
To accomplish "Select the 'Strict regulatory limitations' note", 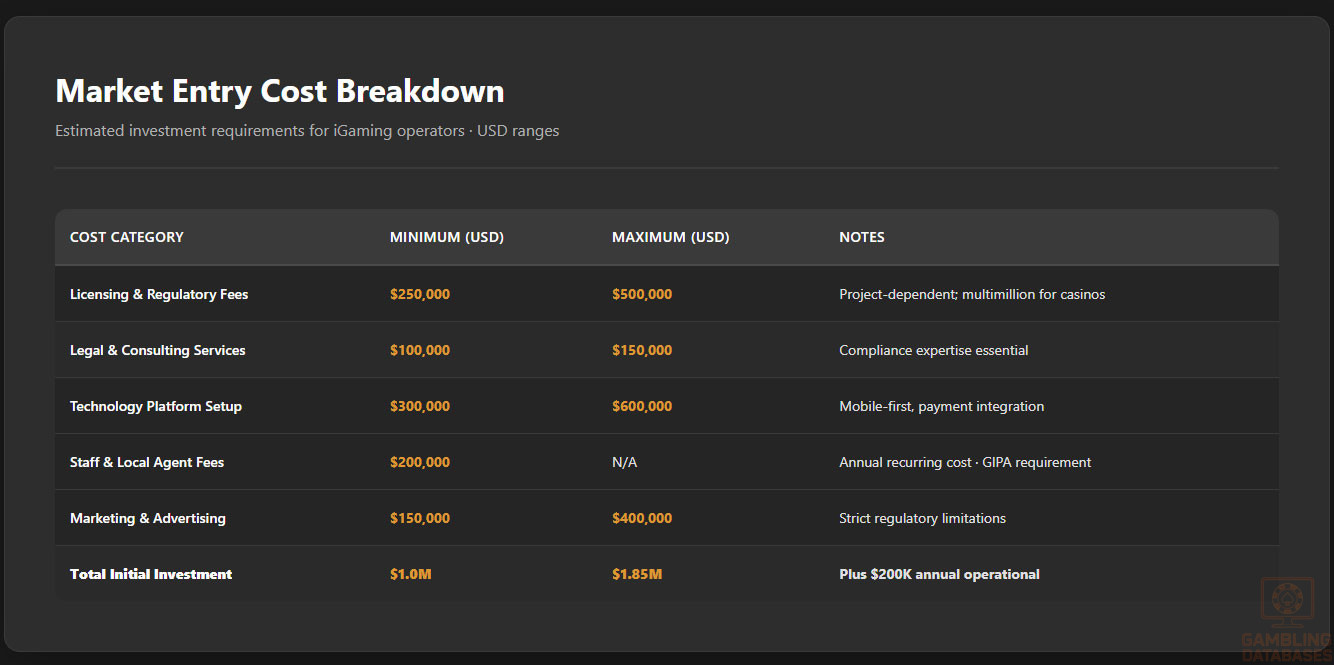I will click(922, 518).
